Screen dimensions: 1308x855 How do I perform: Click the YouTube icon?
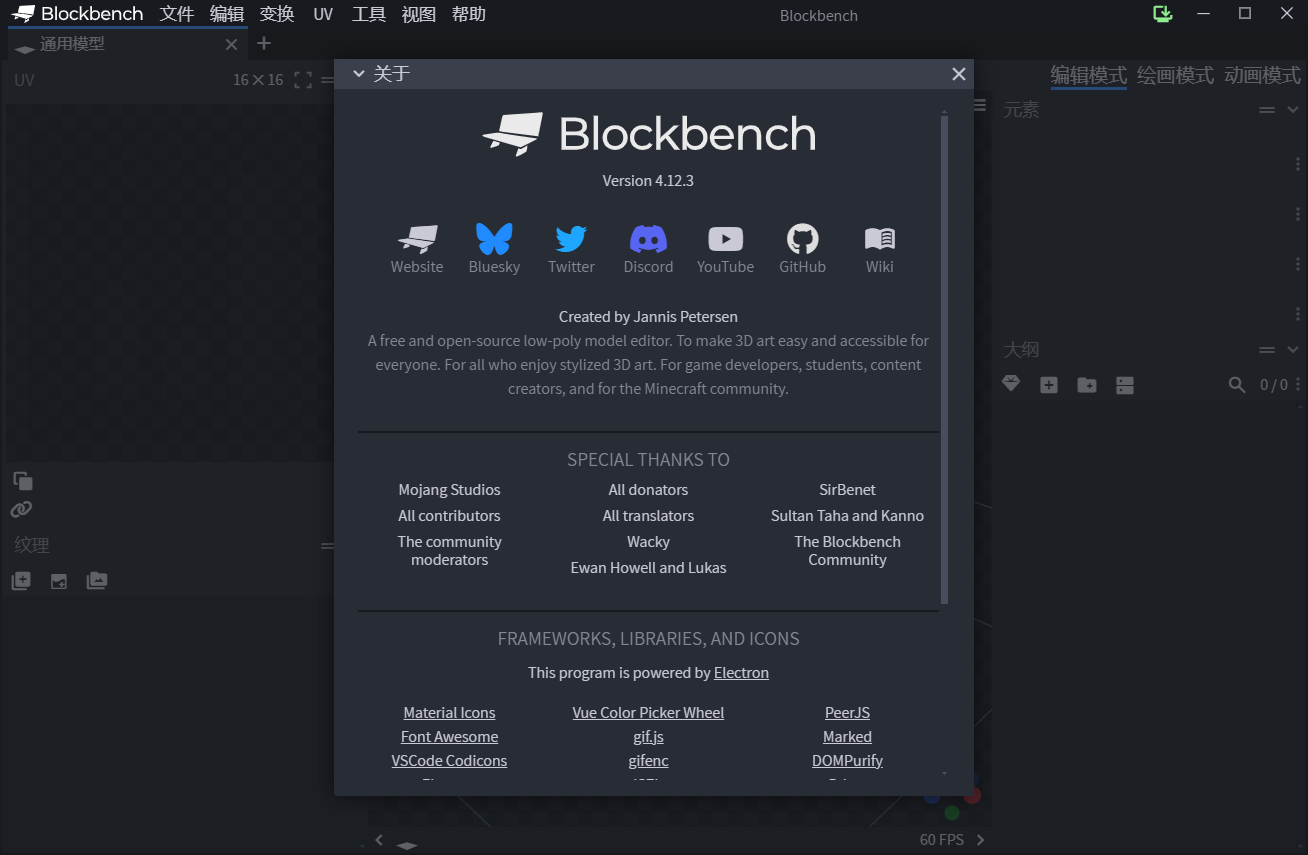coord(725,240)
